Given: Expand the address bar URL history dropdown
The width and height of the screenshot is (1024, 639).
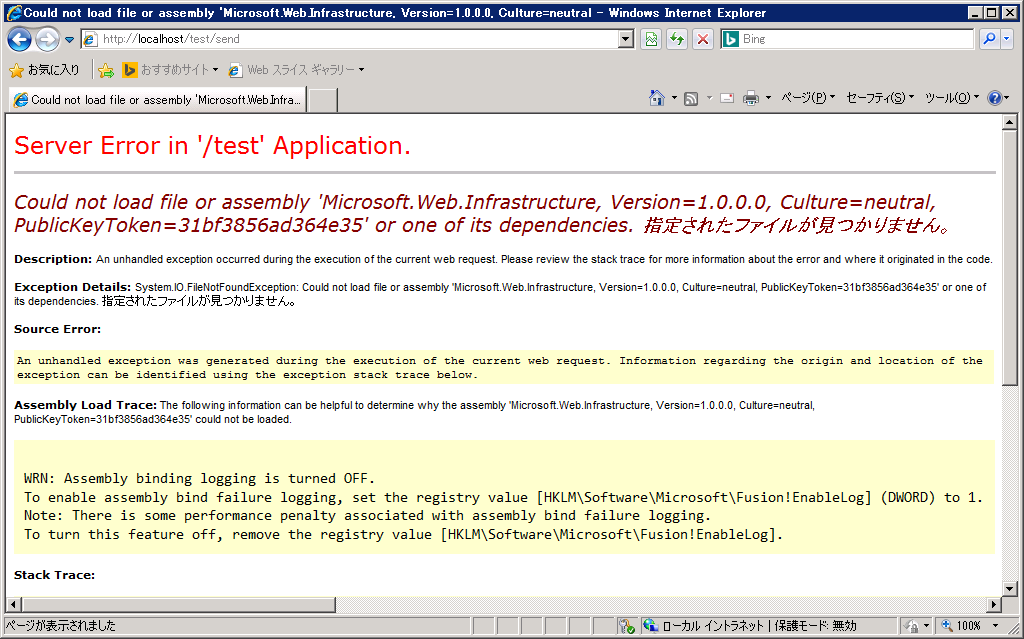Looking at the screenshot, I should (x=626, y=39).
